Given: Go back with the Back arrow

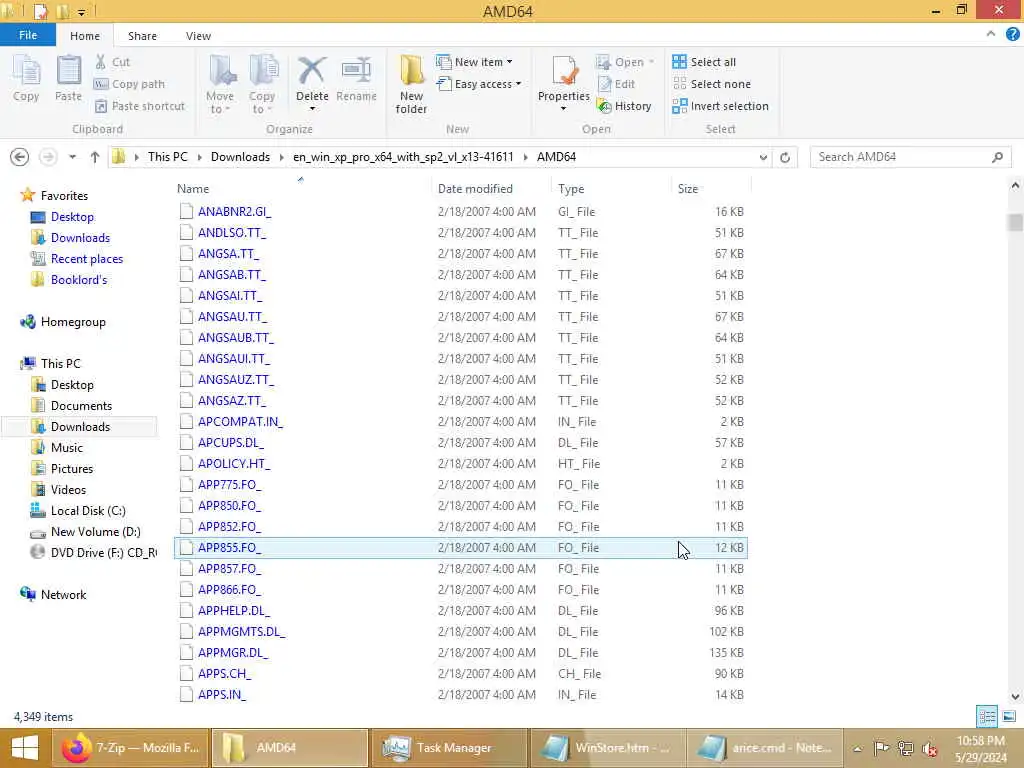Looking at the screenshot, I should 20,157.
